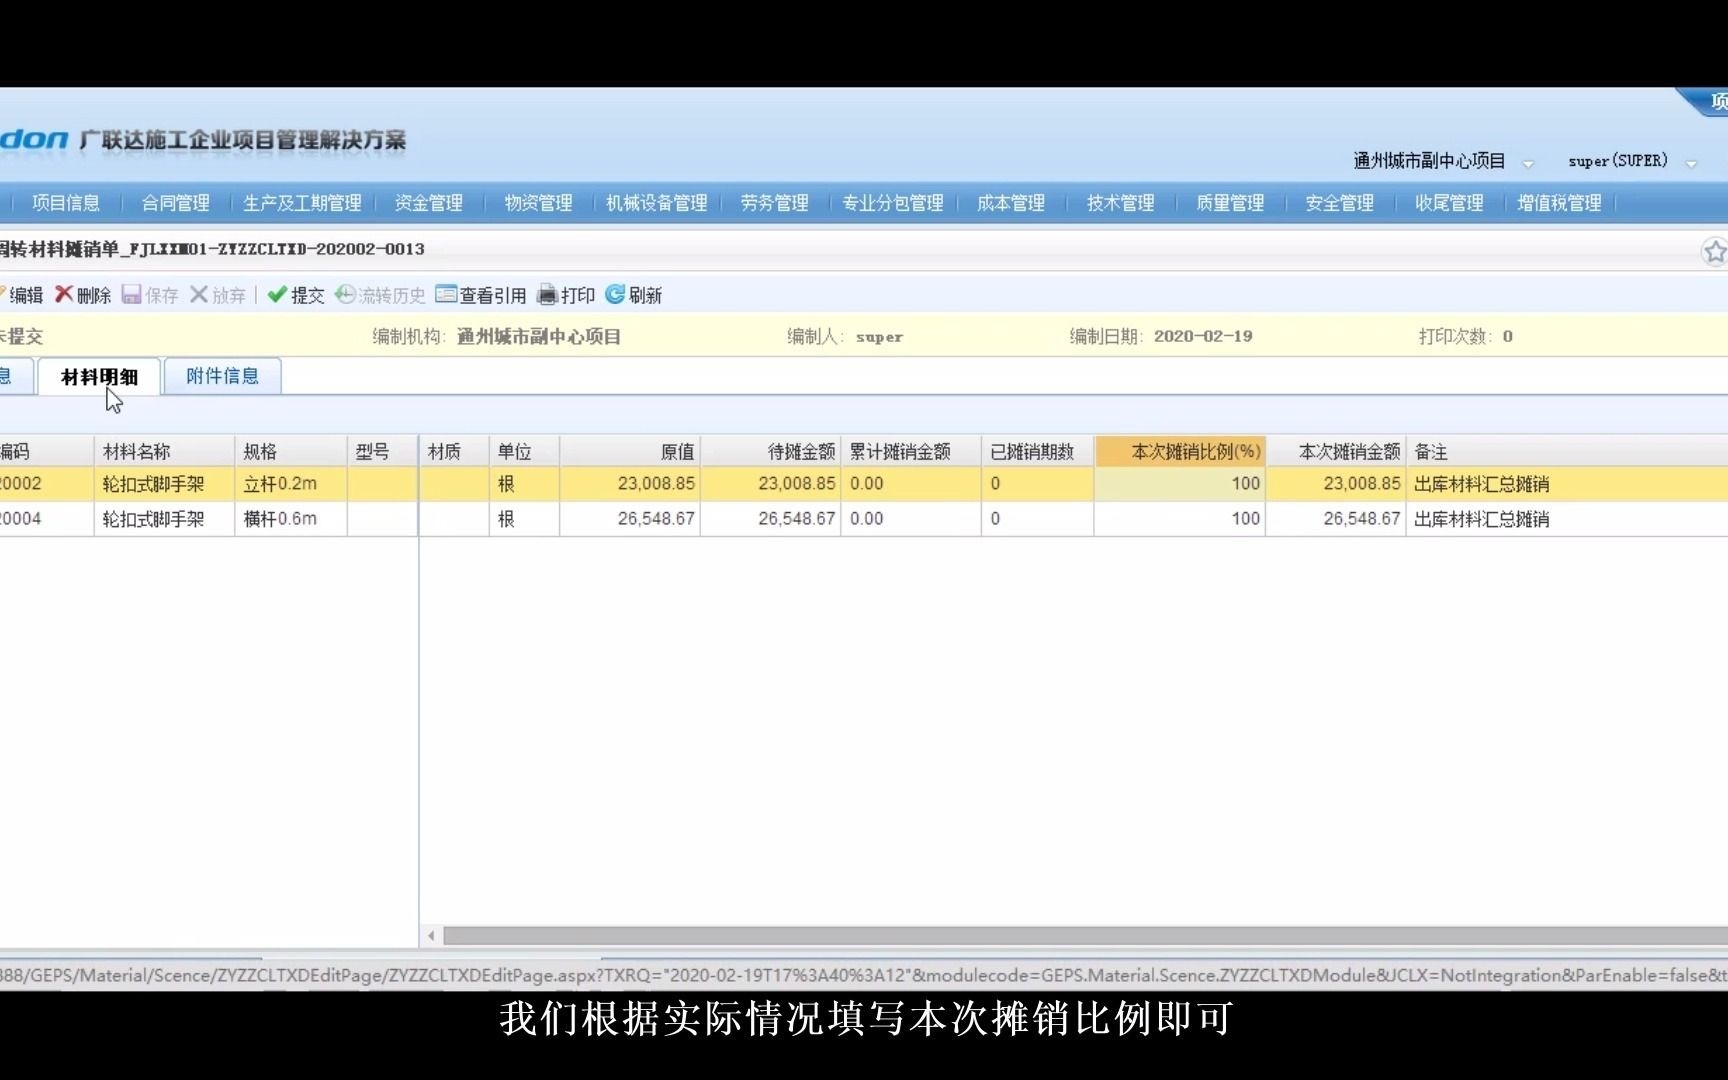Open the 通州城市副中心项目 project dropdown arrow
This screenshot has width=1728, height=1080.
[1528, 163]
